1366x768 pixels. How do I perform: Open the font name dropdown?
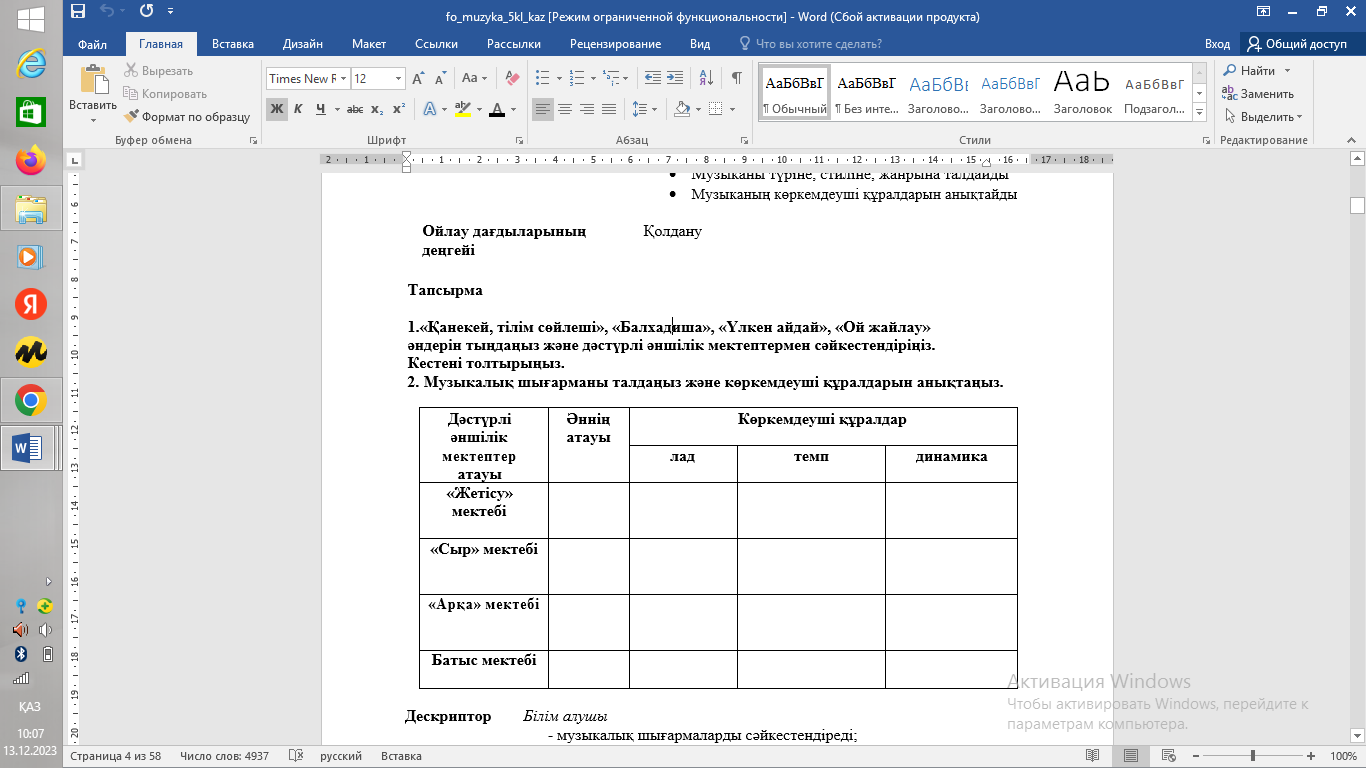[x=345, y=79]
